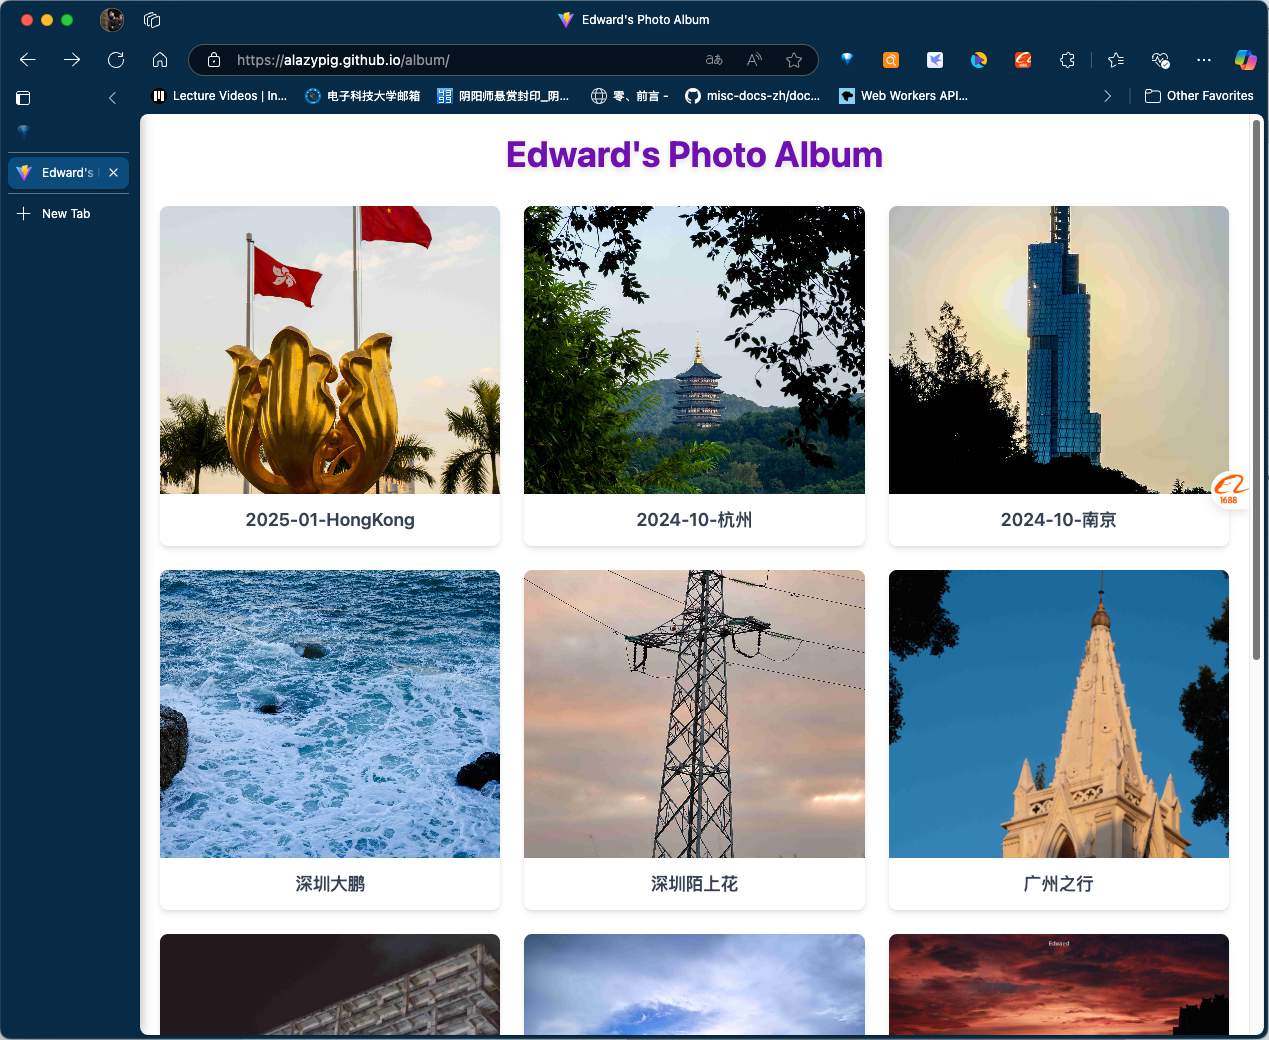Refresh the photo album page
Screen dimensions: 1269x1040
(116, 60)
